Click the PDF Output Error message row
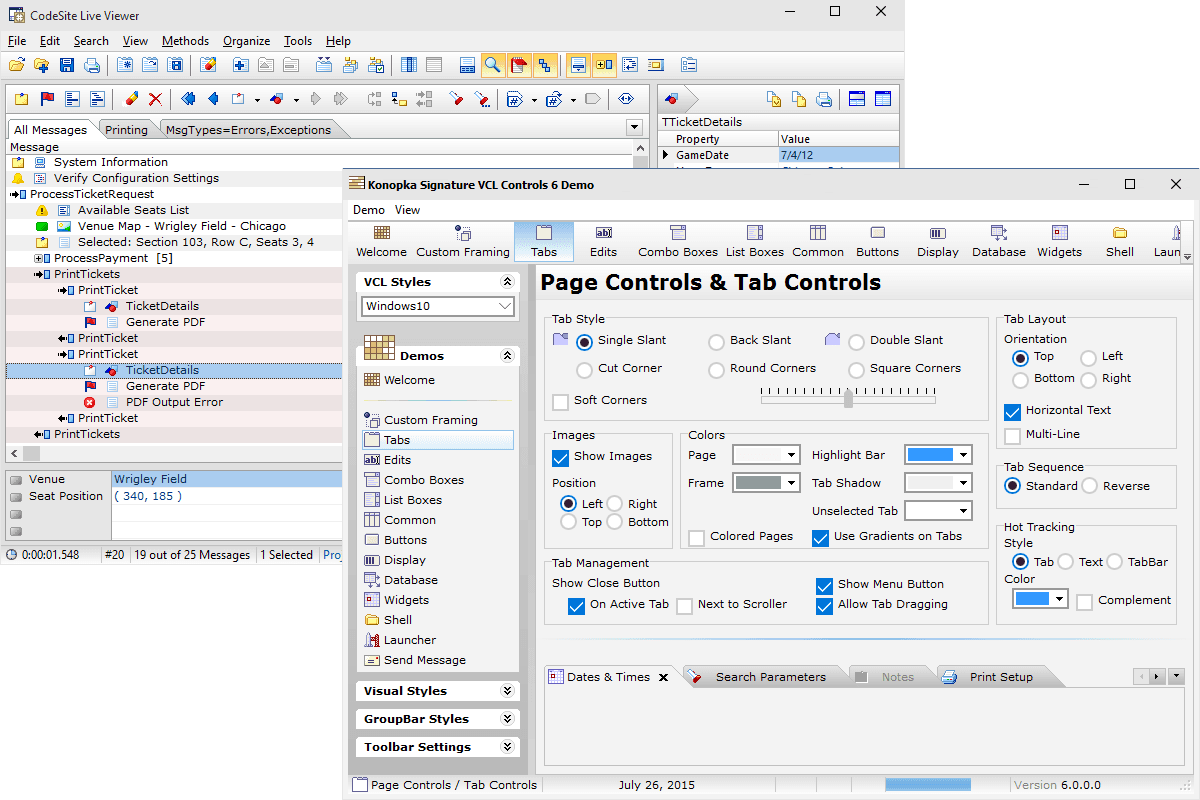The image size is (1200, 800). [174, 402]
